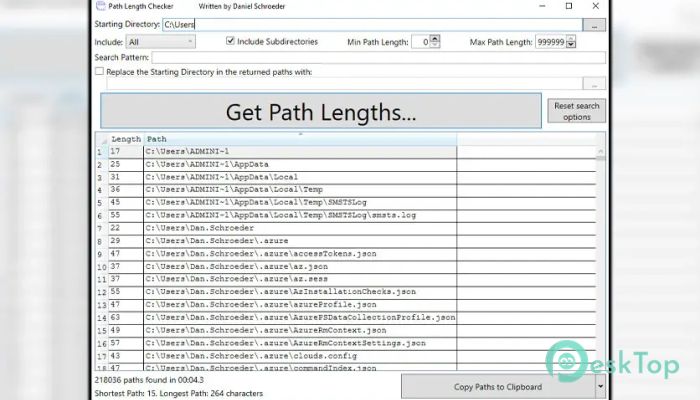Minimize the Path Length Checker window

542,6
